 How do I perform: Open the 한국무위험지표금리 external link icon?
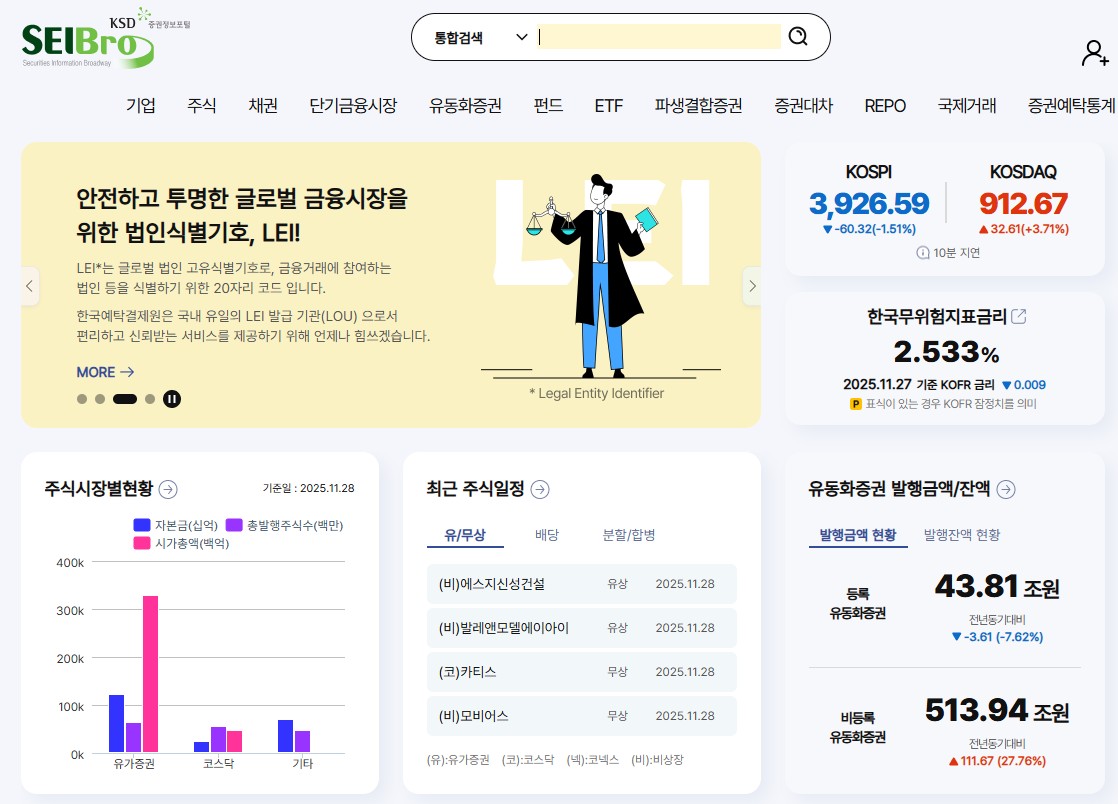[1017, 316]
